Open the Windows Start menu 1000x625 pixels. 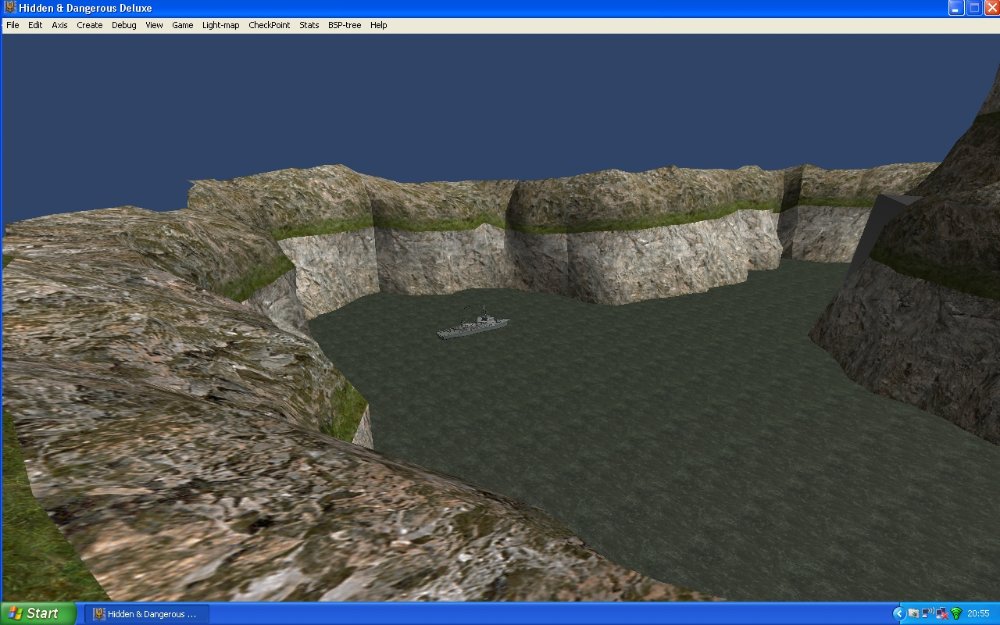tap(38, 614)
